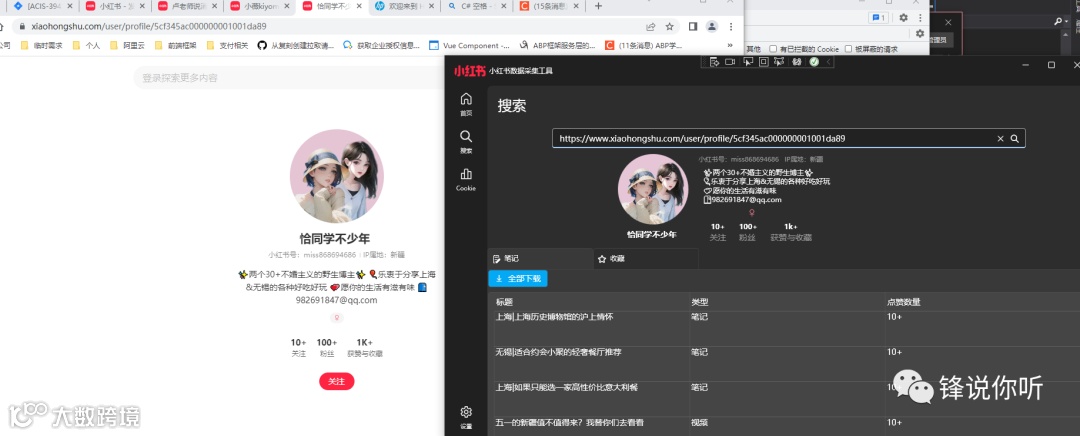Run search with the search box magnifier
The width and height of the screenshot is (1080, 436).
1015,138
